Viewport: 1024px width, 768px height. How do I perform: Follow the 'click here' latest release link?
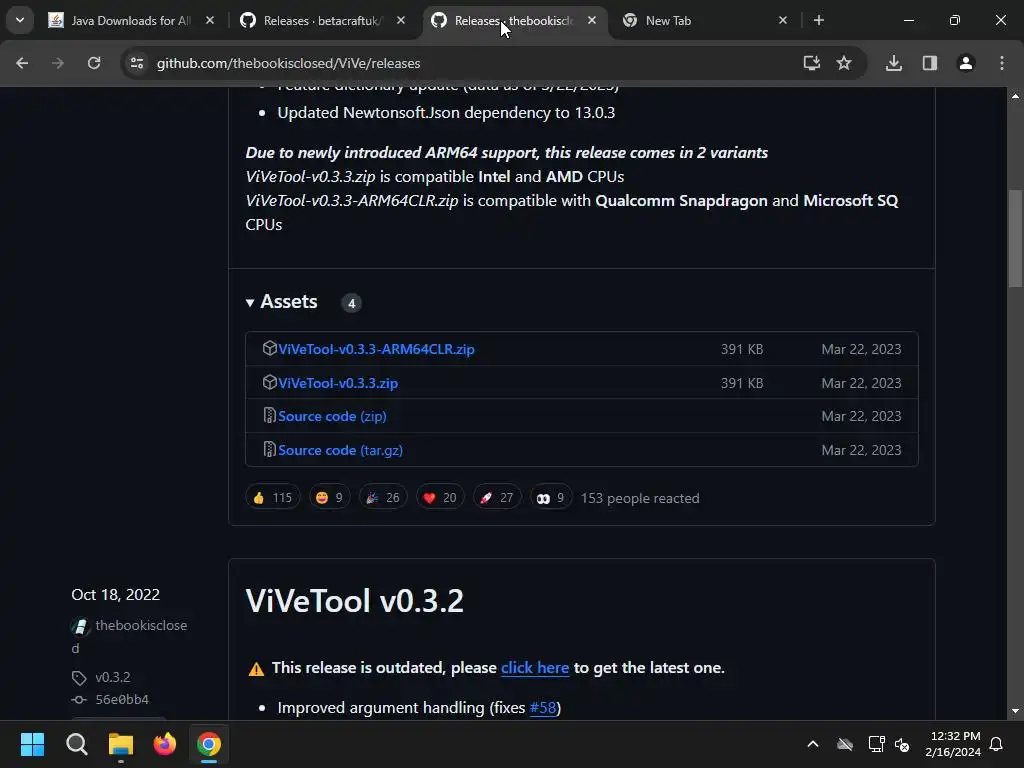pyautogui.click(x=535, y=668)
